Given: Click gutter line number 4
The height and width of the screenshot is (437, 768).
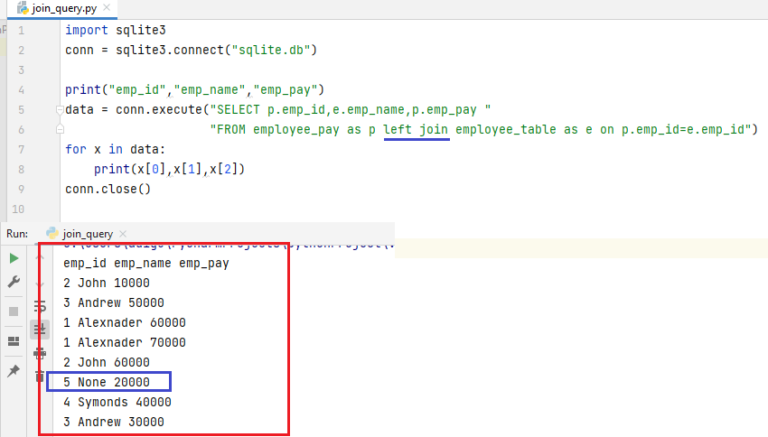Looking at the screenshot, I should tap(21, 90).
